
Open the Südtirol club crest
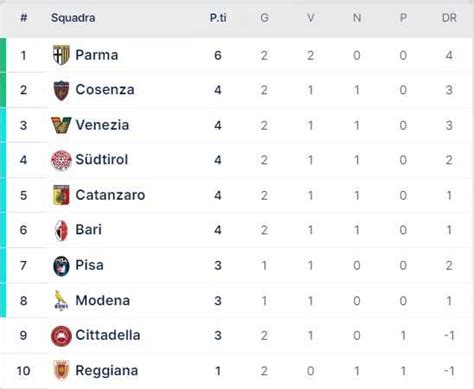(x=61, y=160)
